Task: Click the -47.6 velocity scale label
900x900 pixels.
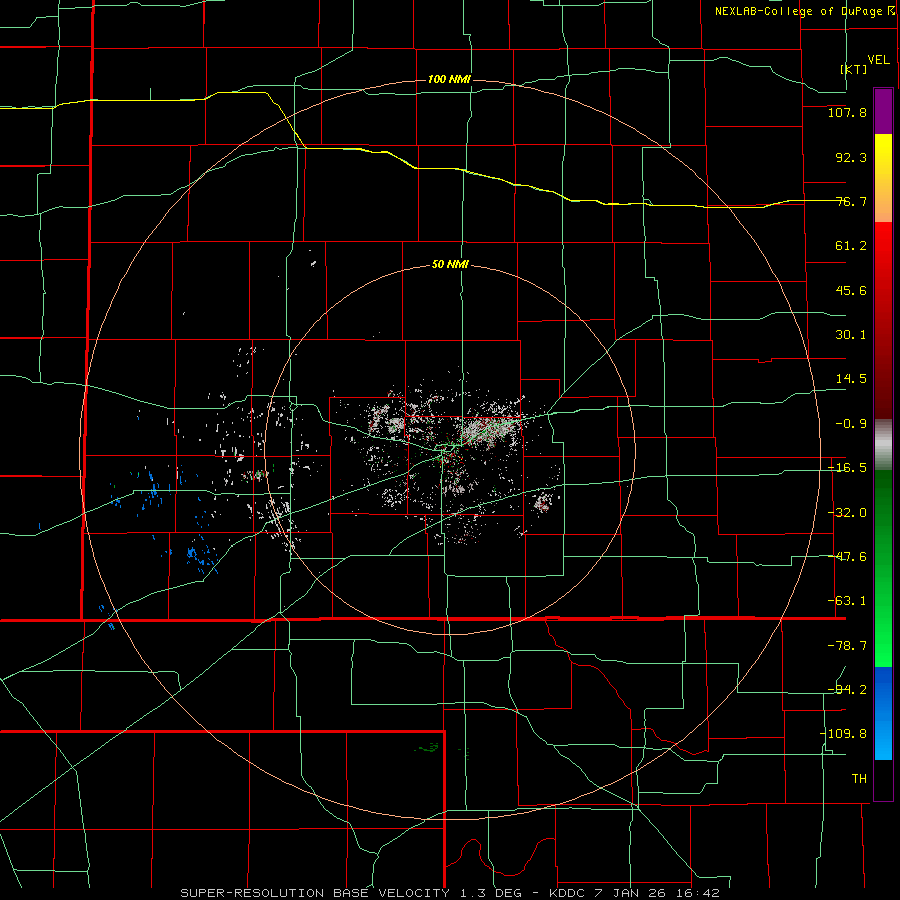Action: click(847, 557)
